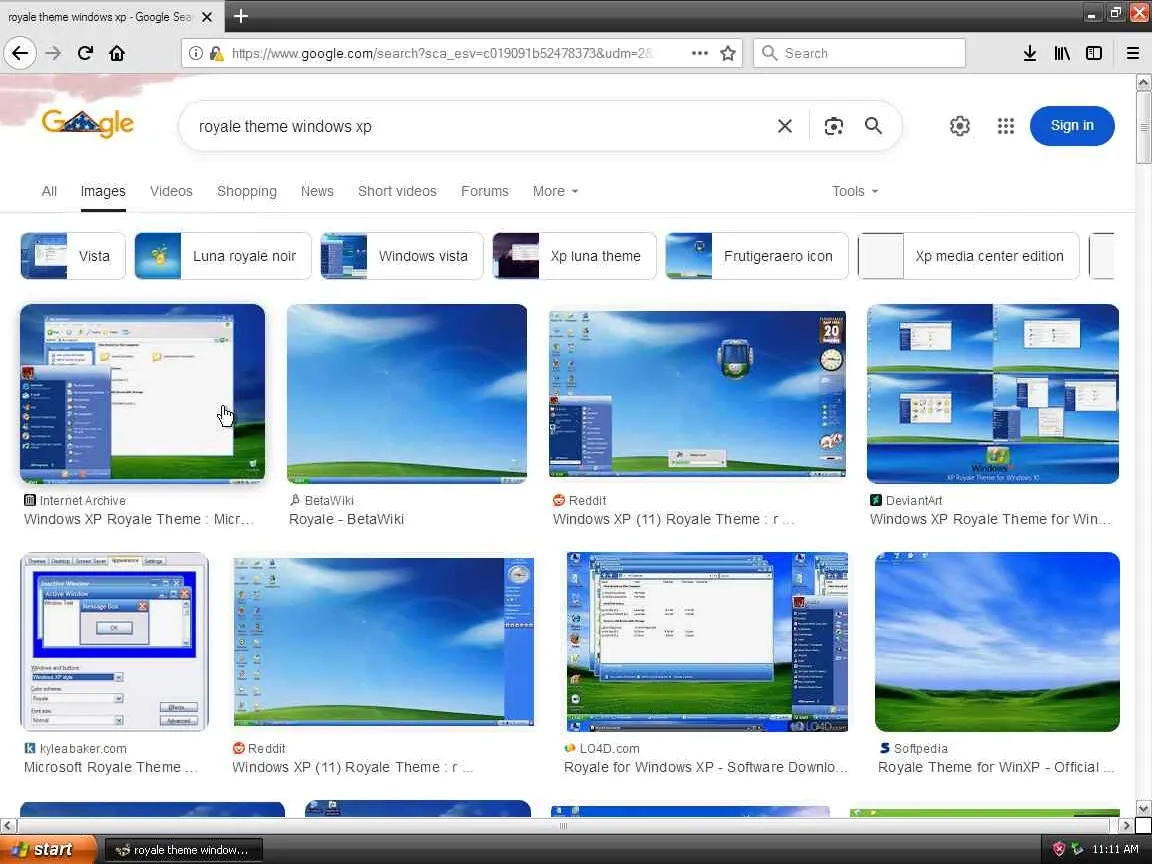The image size is (1152, 864).
Task: Open the Softpedia Royale Theme thumbnail
Action: pyautogui.click(x=997, y=642)
